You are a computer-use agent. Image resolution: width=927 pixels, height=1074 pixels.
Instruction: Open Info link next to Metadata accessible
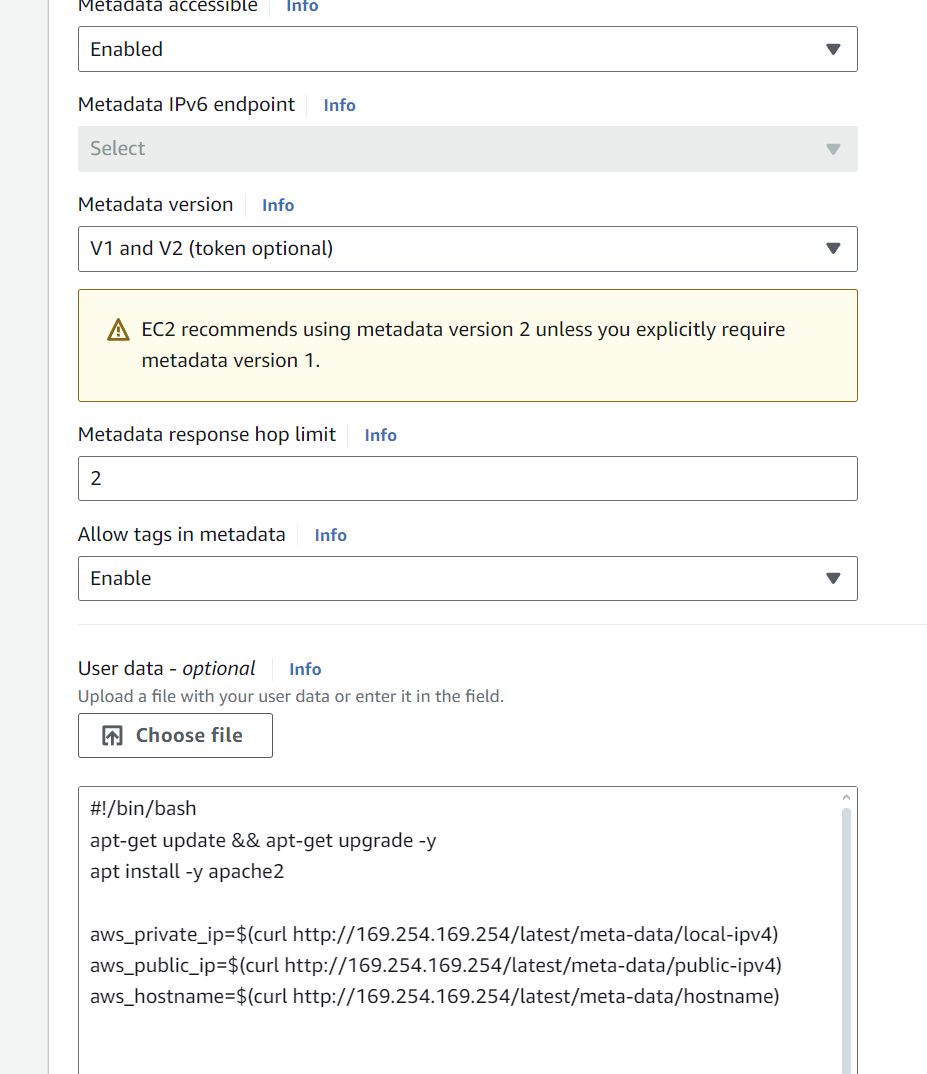[302, 7]
